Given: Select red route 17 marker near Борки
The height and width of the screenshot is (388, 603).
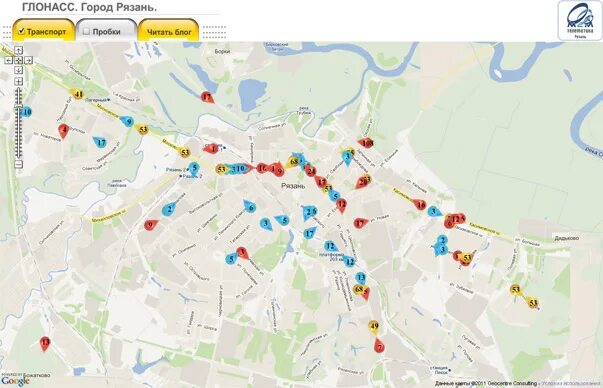Looking at the screenshot, I should click(207, 97).
